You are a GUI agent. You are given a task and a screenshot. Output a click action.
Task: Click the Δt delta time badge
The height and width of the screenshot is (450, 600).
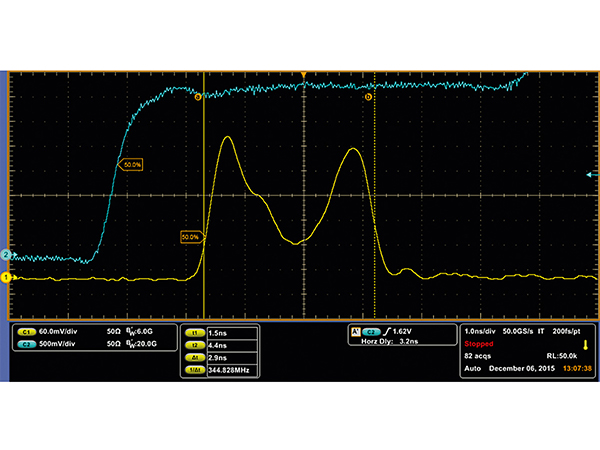tap(192, 357)
